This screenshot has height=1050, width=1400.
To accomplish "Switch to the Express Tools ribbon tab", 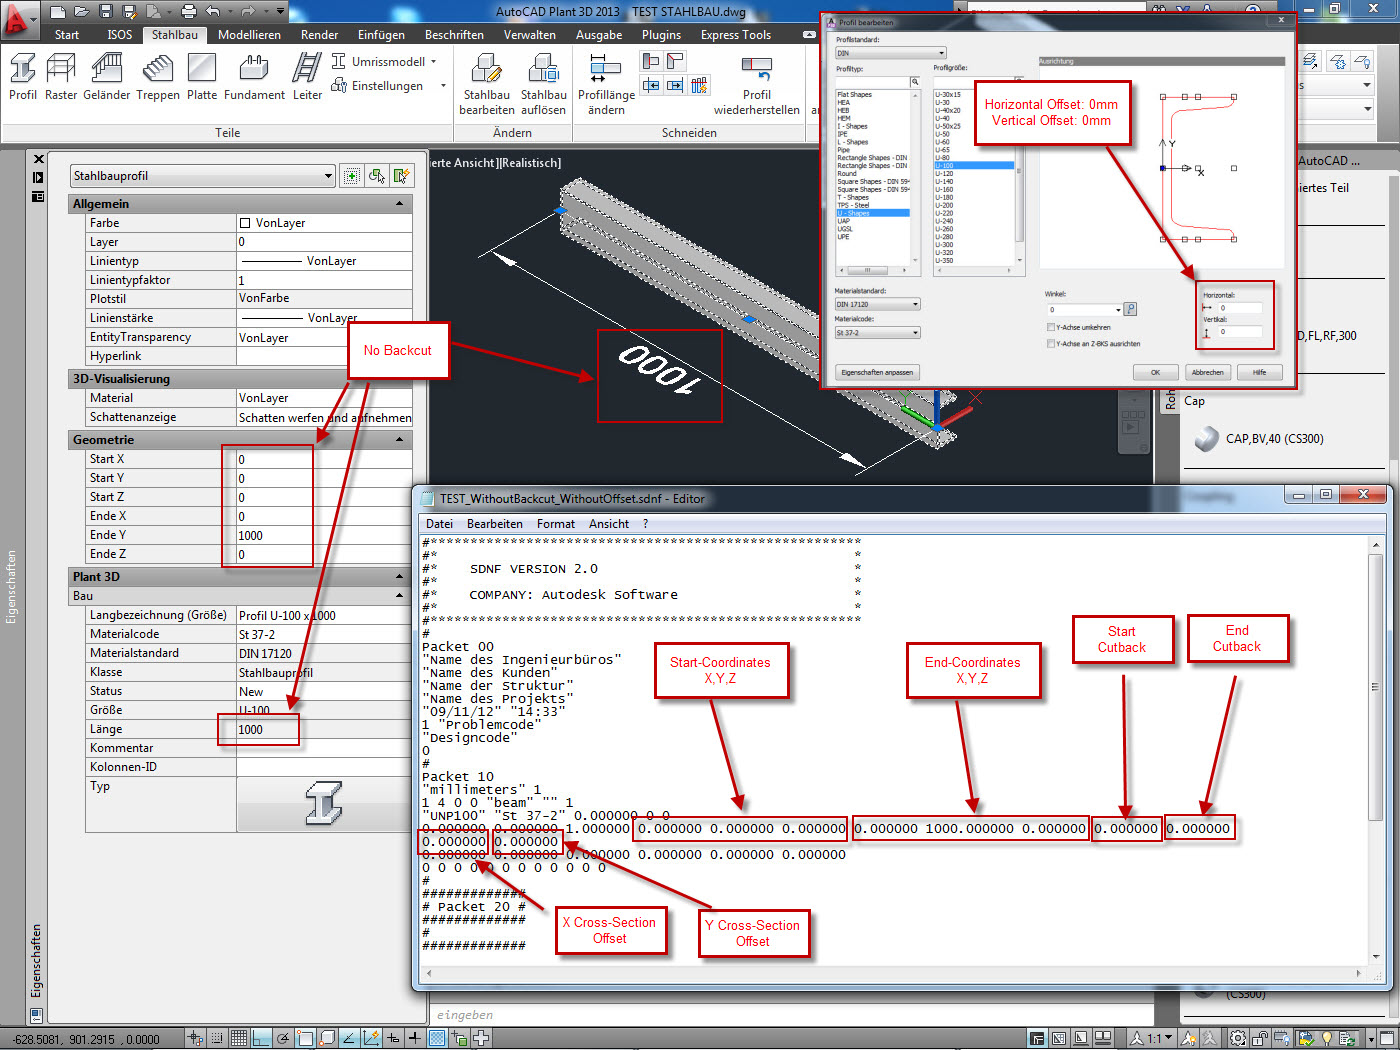I will pos(736,34).
